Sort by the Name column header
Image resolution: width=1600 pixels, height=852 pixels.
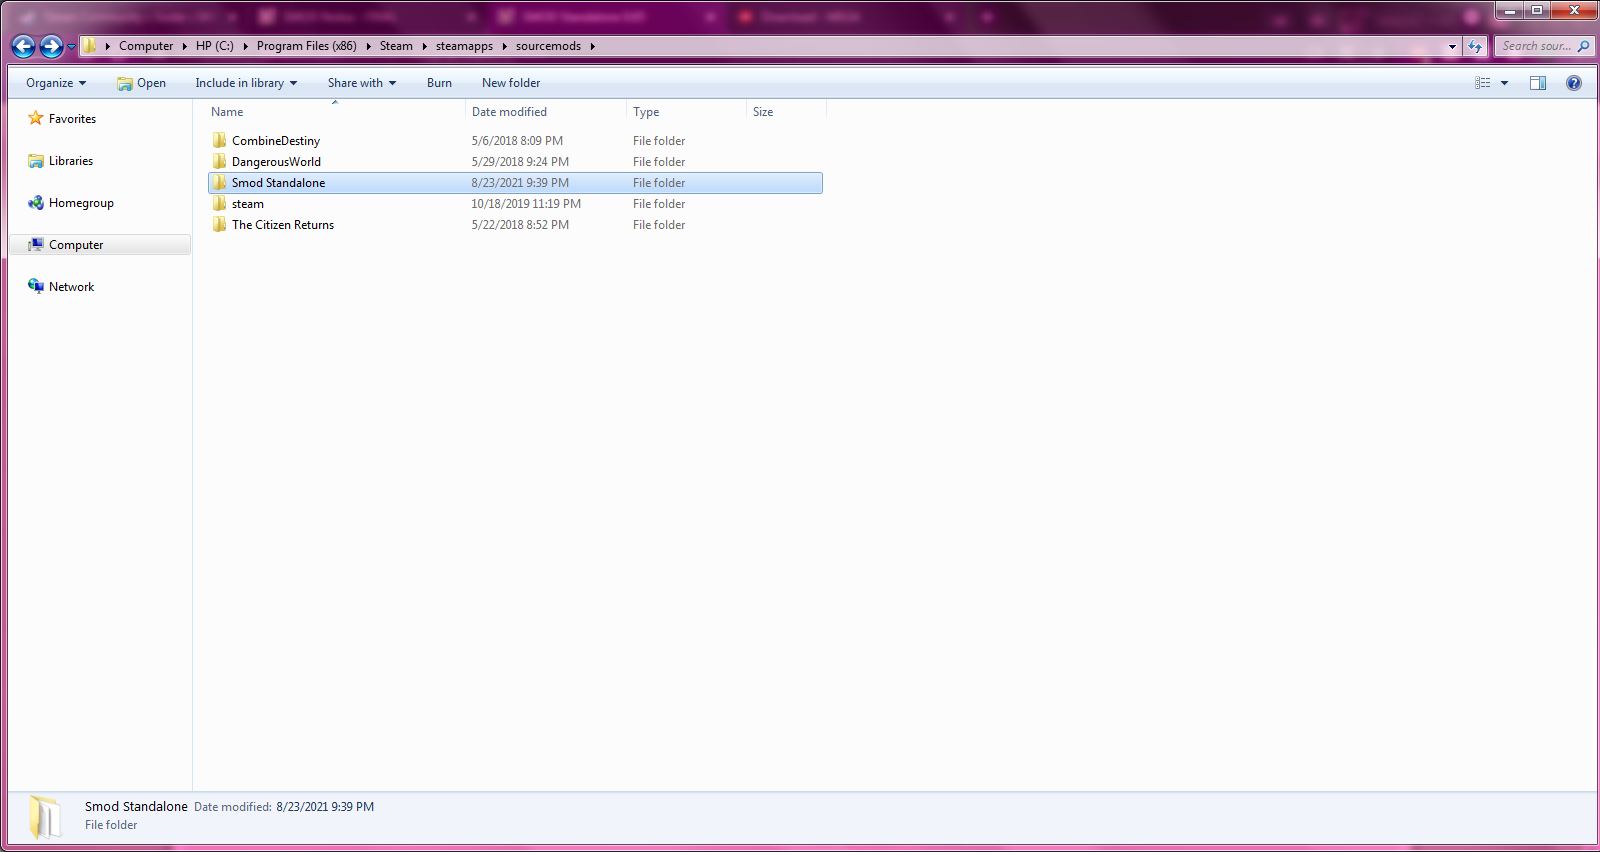pos(334,112)
